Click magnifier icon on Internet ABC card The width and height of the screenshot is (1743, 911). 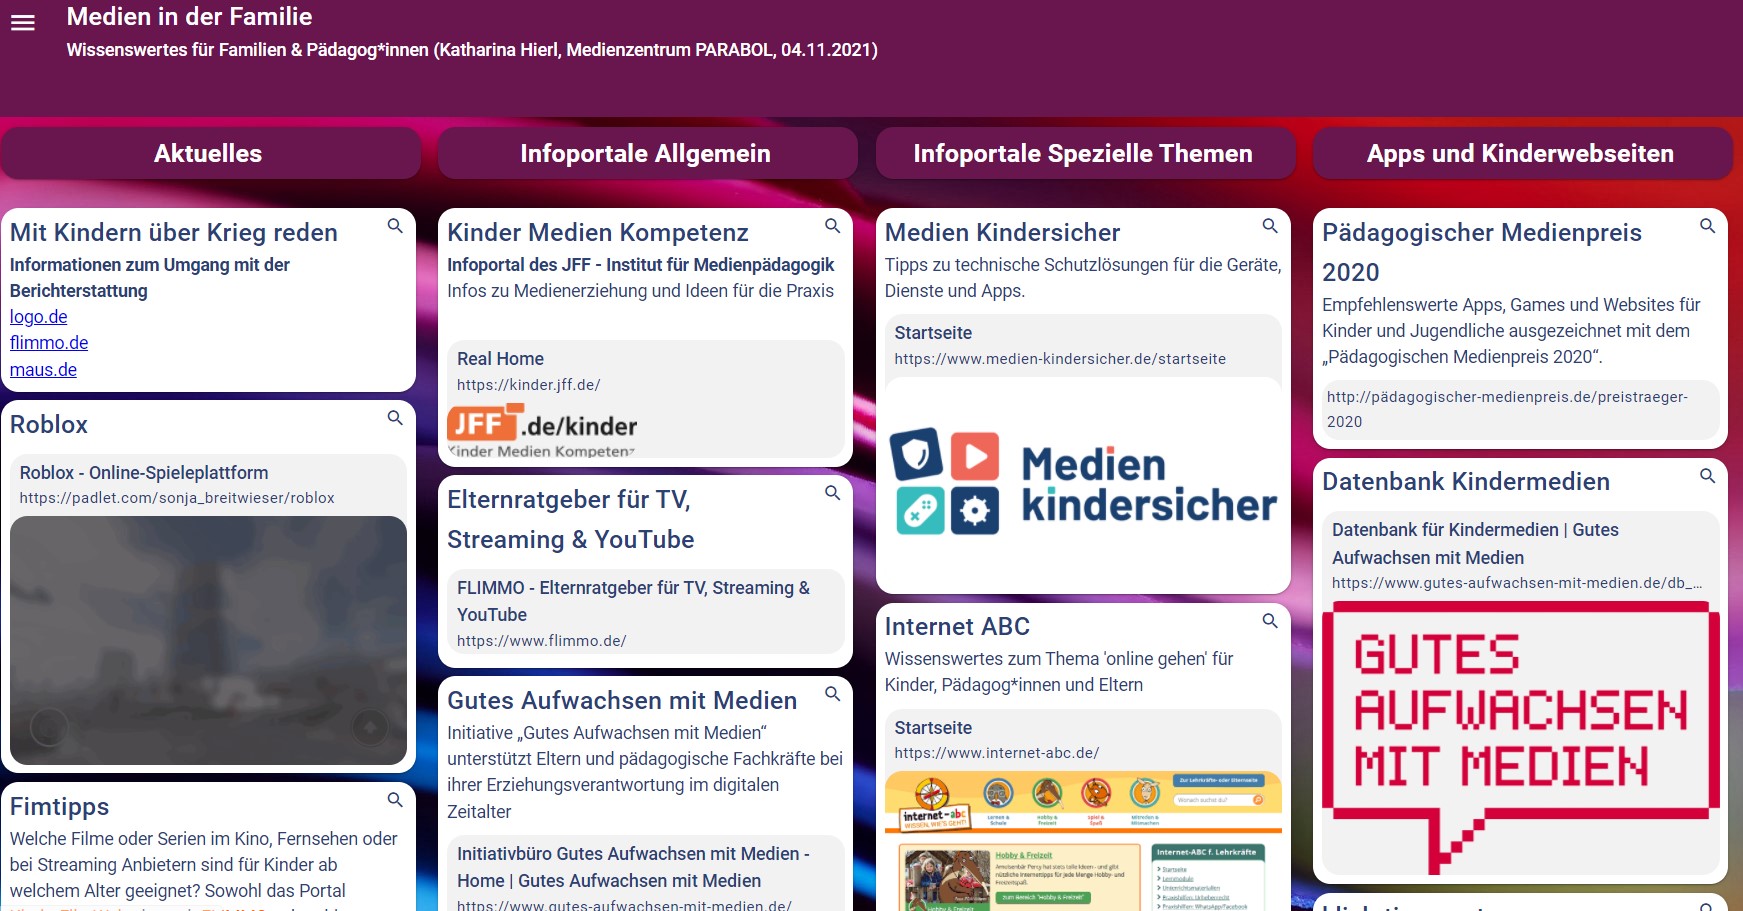pyautogui.click(x=1270, y=621)
